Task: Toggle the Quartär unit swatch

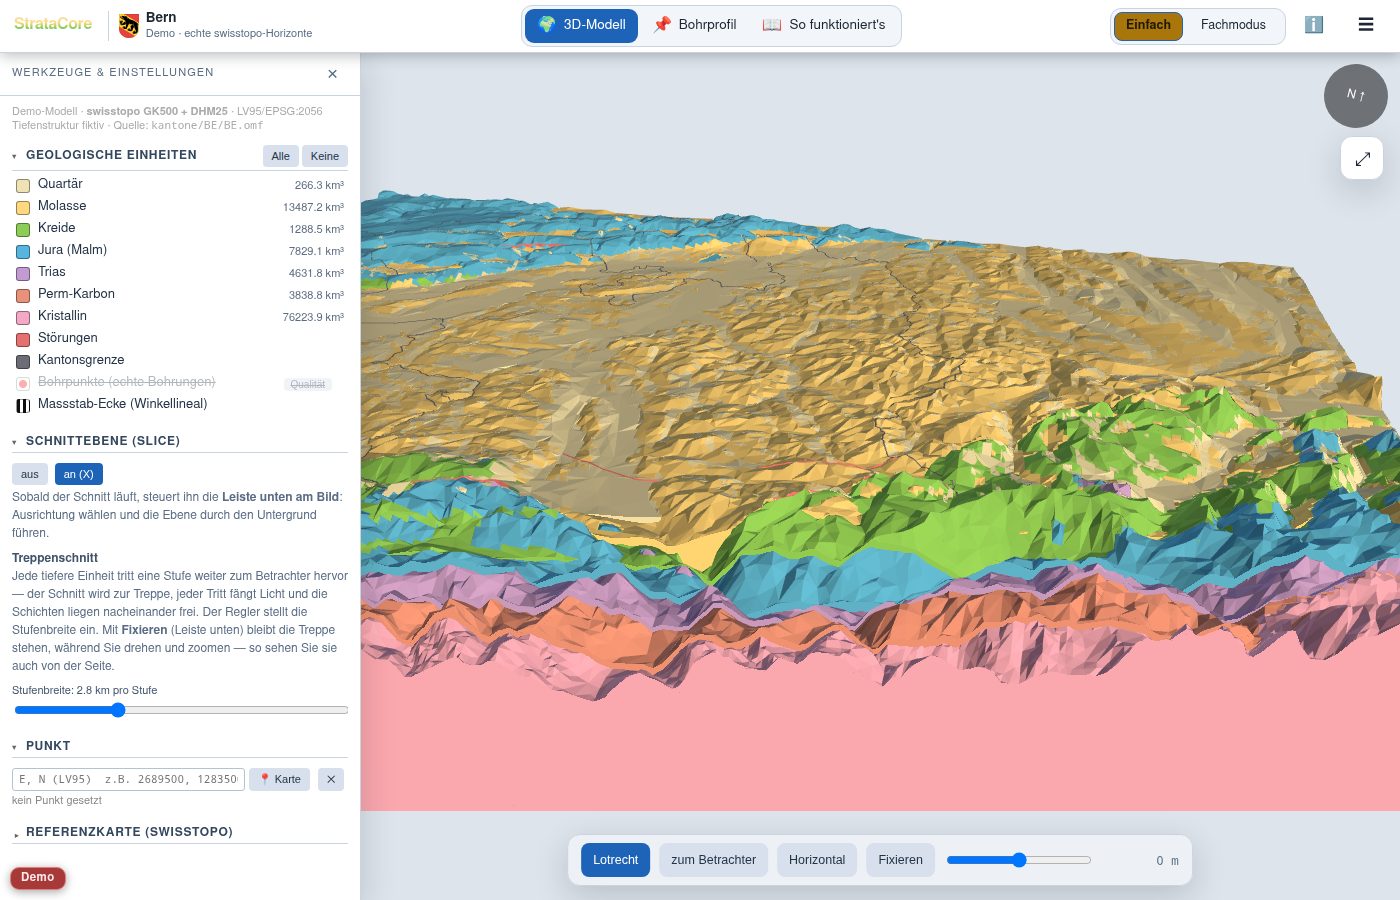Action: 23,185
